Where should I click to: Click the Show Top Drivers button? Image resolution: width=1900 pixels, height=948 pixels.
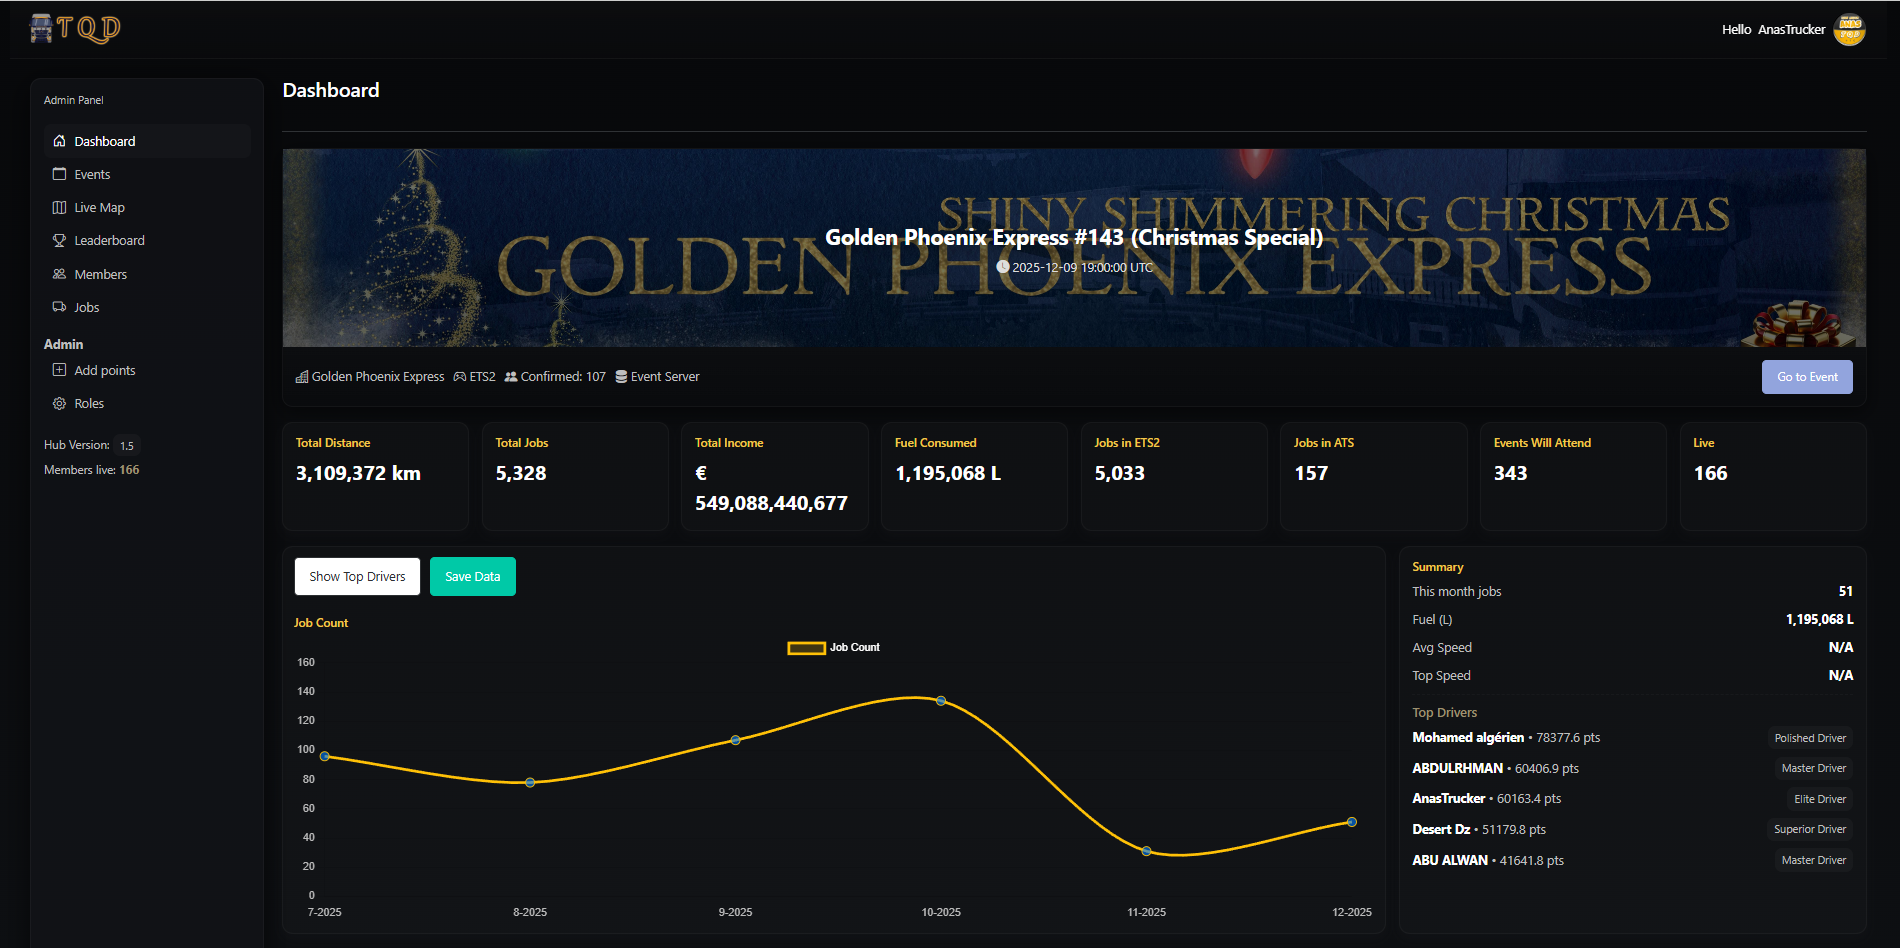[x=357, y=576]
